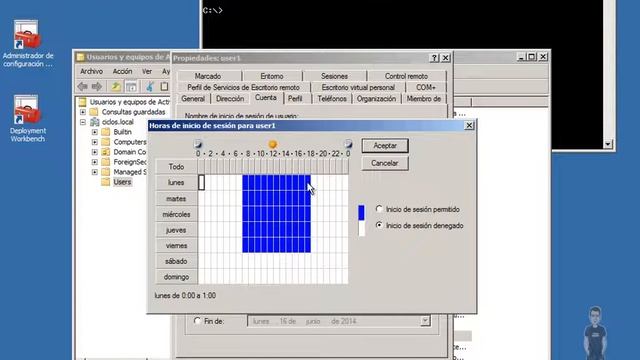Switch to the Control remoto tab
Viewport: 640px width, 360px height.
[406, 76]
